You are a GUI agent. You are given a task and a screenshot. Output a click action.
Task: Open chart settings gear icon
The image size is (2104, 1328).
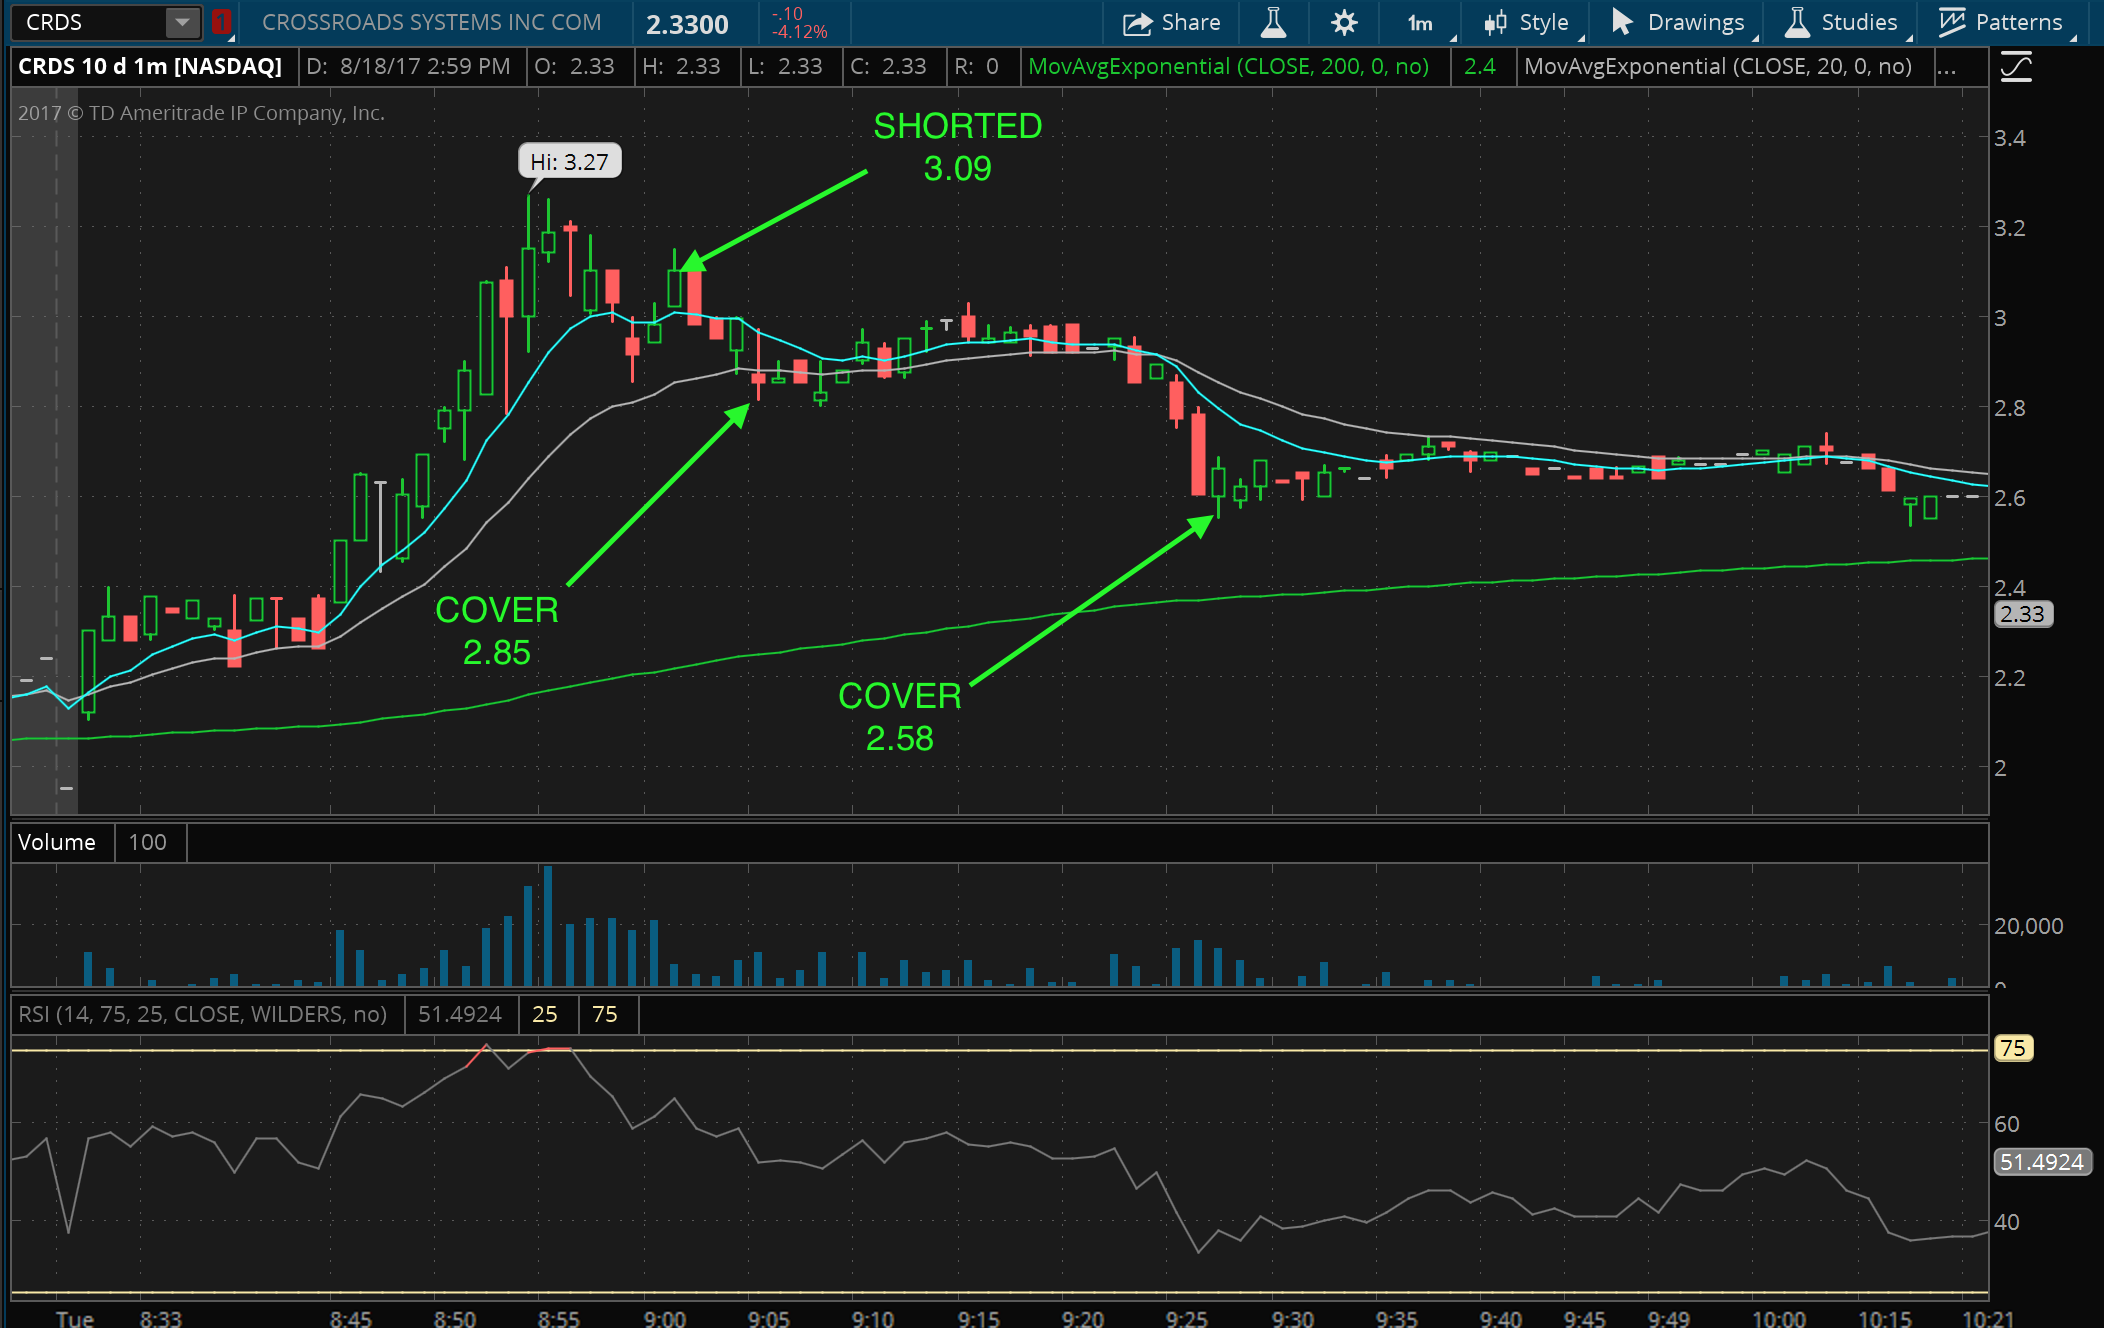click(1344, 22)
